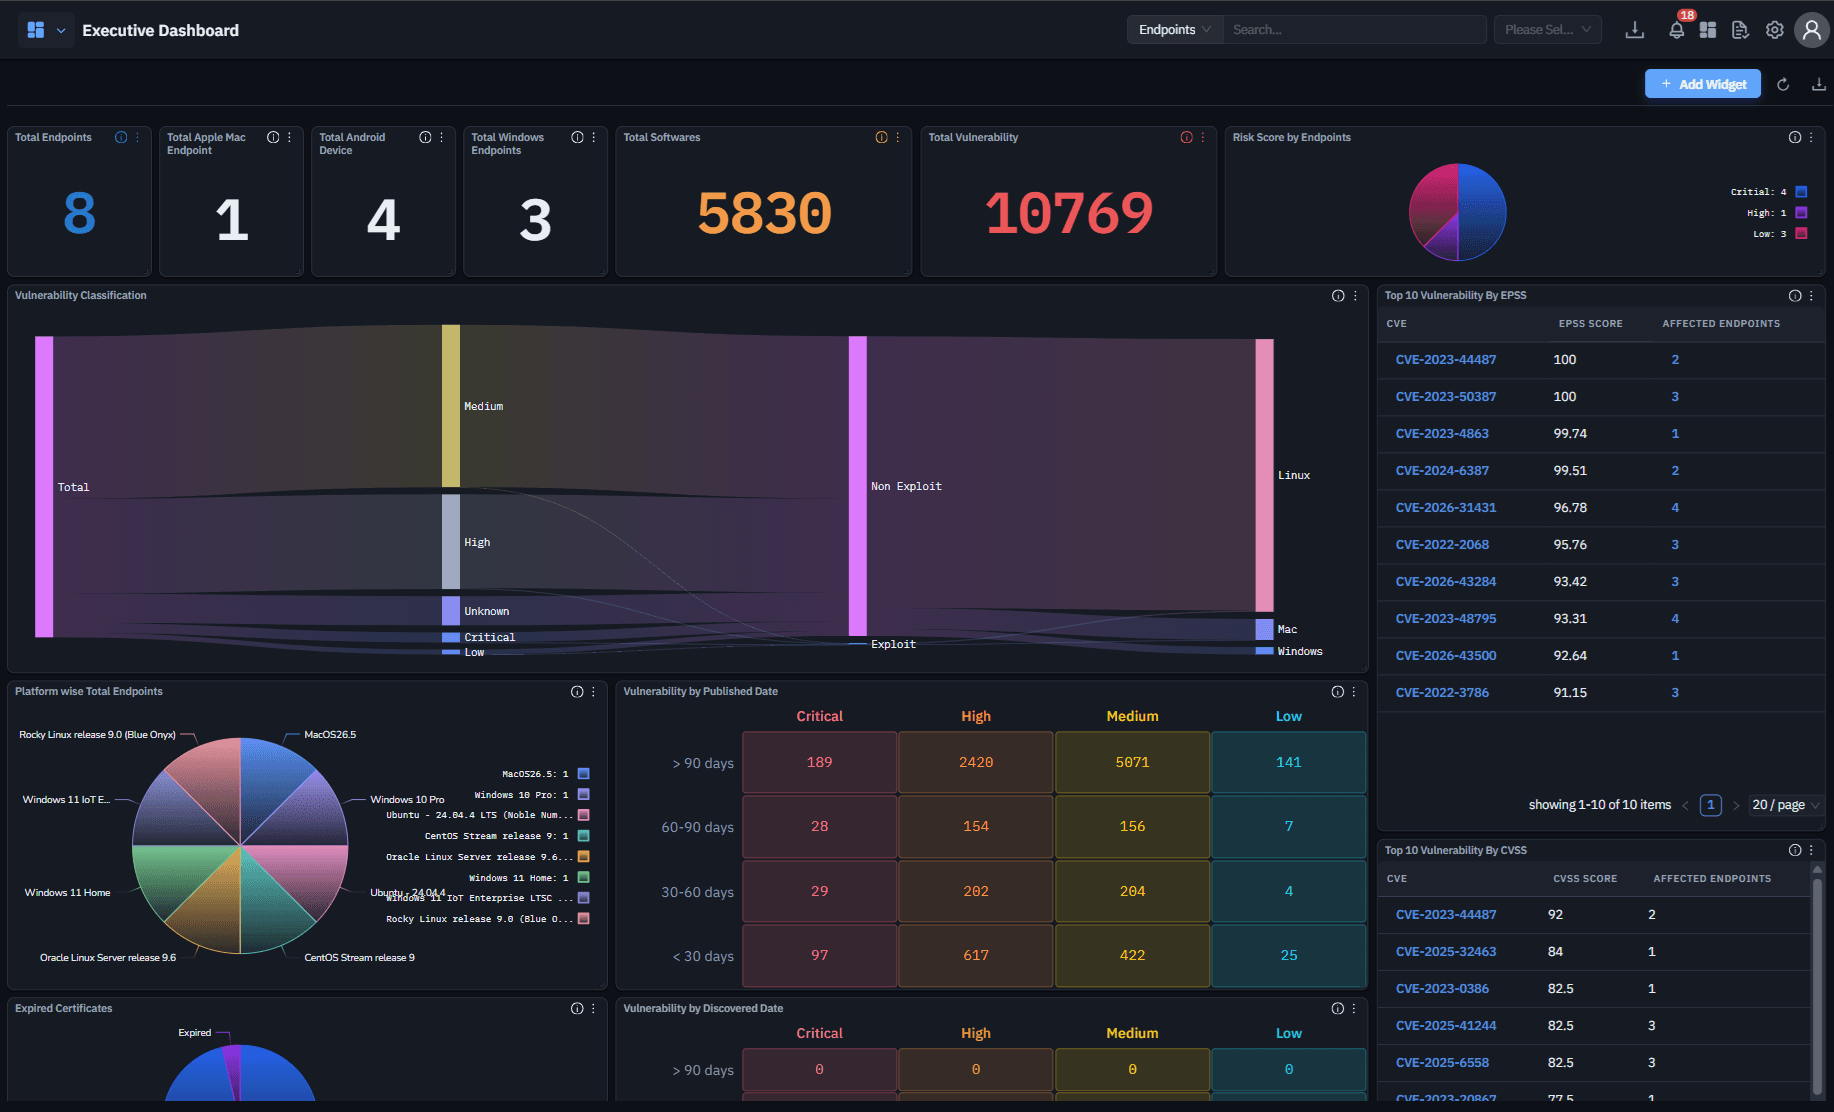Open the user profile avatar
1834x1112 pixels.
[x=1811, y=30]
